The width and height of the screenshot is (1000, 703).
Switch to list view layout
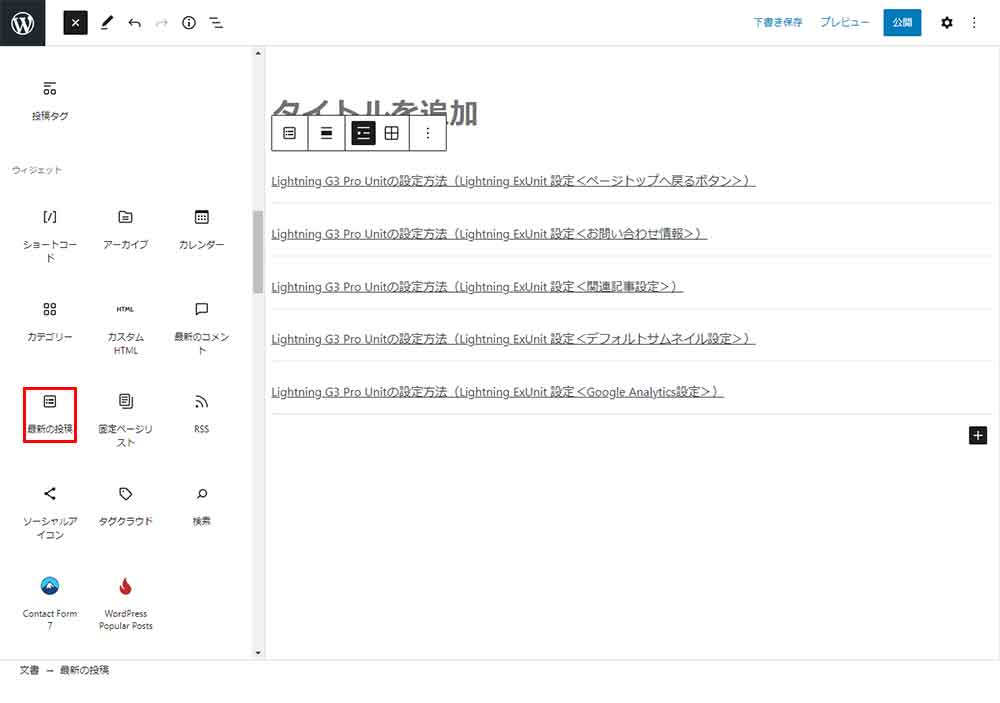[x=363, y=133]
